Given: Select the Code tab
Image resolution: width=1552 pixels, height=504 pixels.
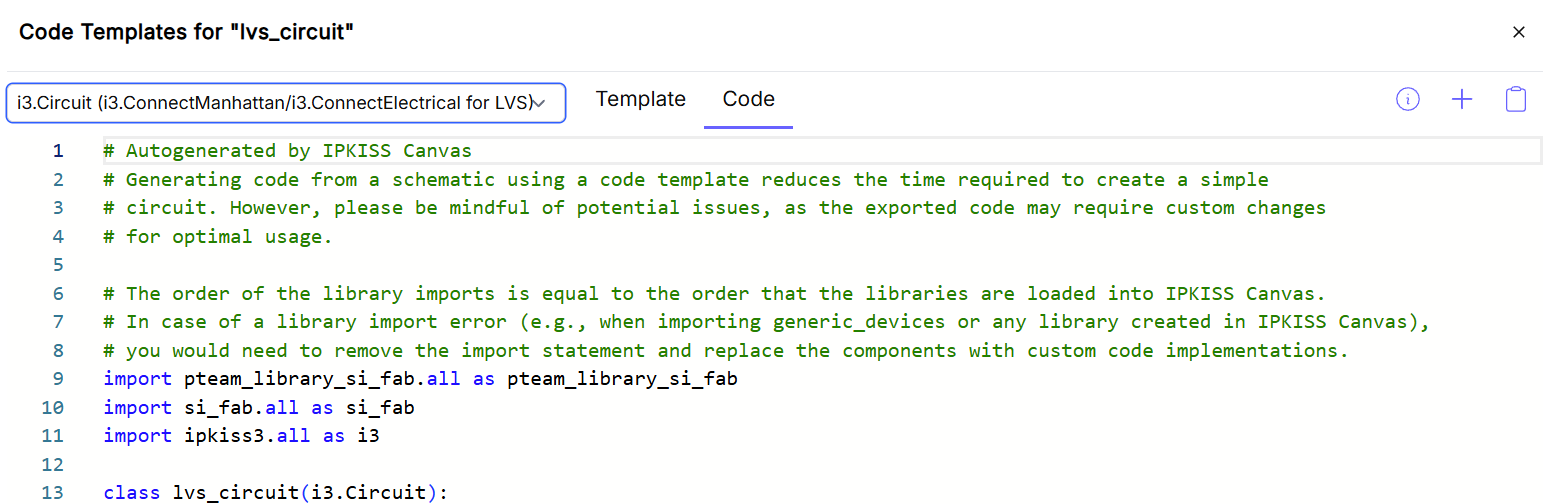Looking at the screenshot, I should (748, 99).
